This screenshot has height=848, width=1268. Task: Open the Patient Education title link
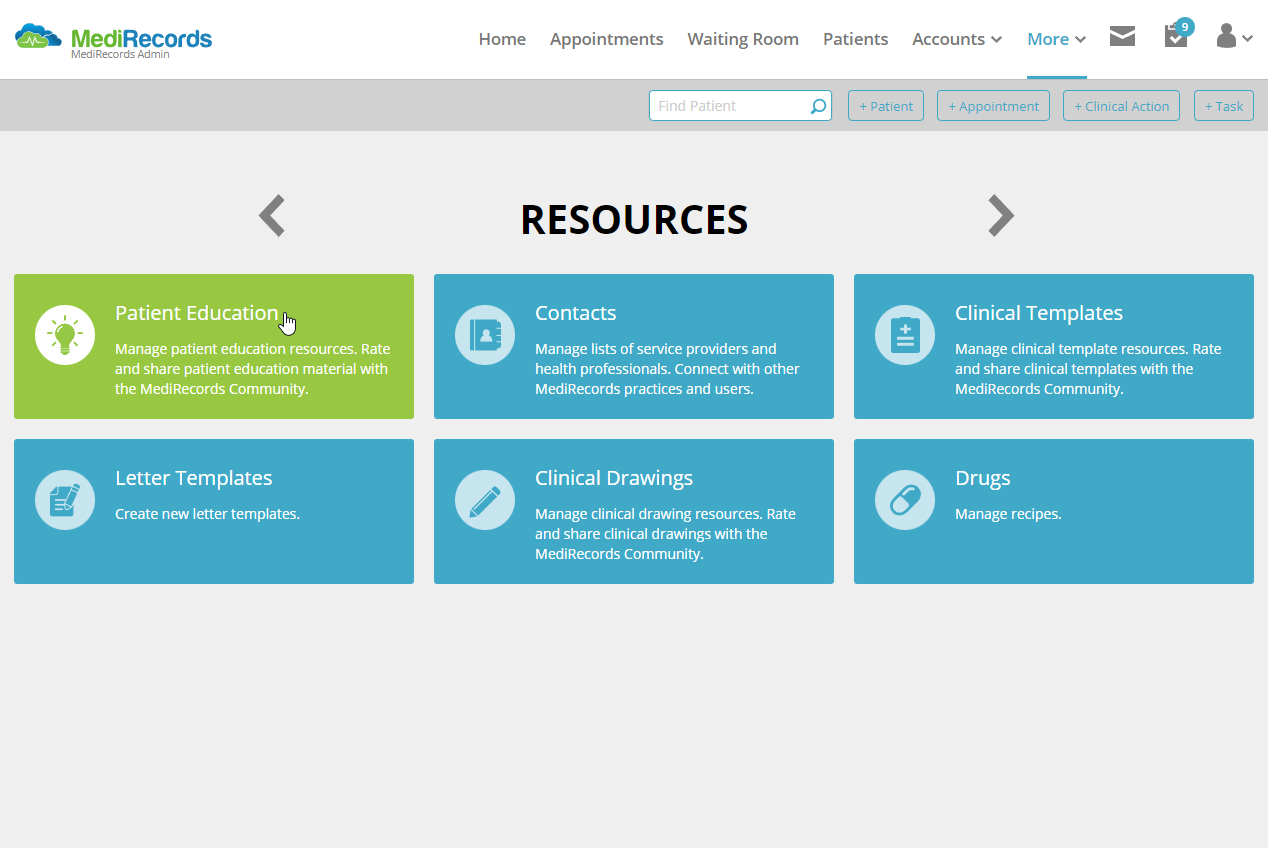tap(197, 313)
